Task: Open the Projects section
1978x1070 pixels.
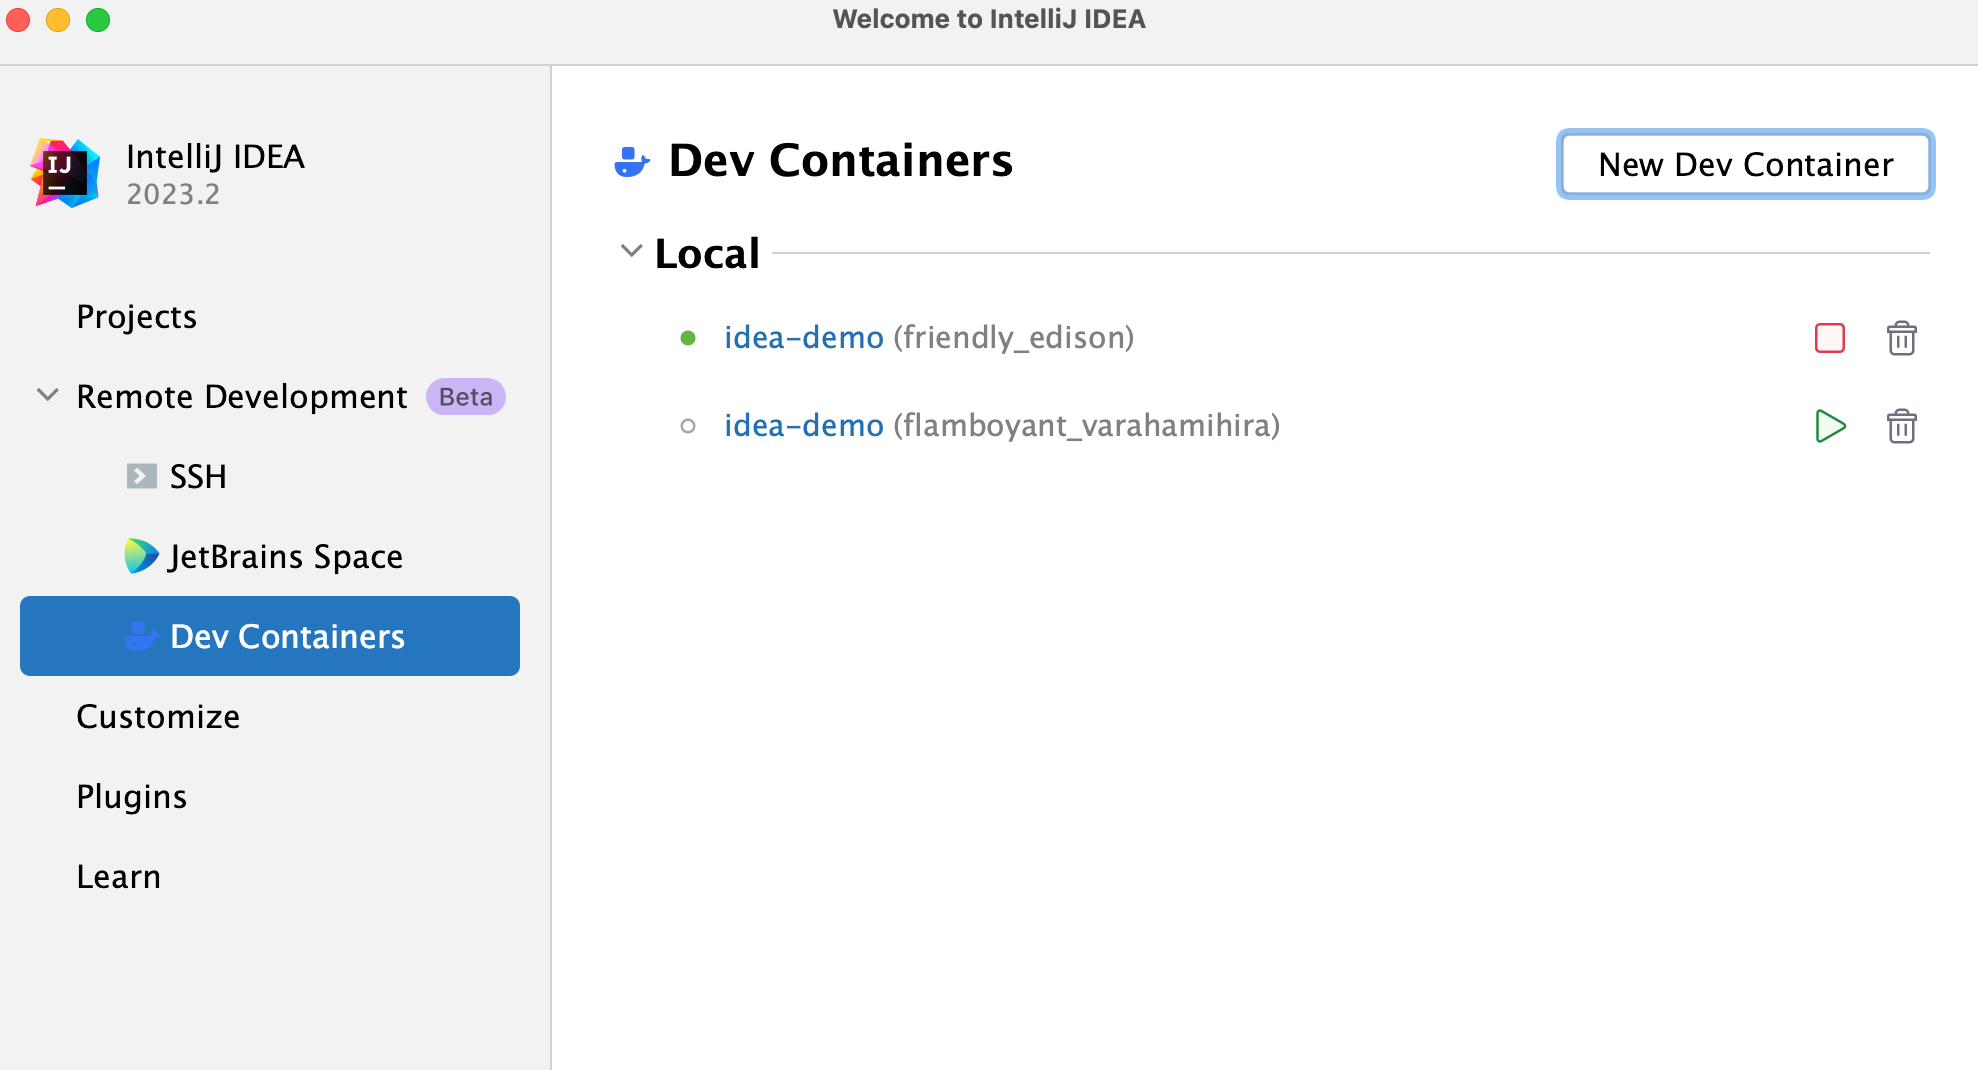Action: [x=137, y=316]
